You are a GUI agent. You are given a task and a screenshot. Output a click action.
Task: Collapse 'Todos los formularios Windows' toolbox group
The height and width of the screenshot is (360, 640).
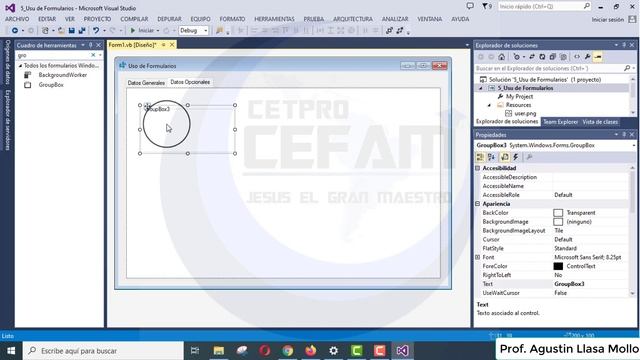coord(20,66)
